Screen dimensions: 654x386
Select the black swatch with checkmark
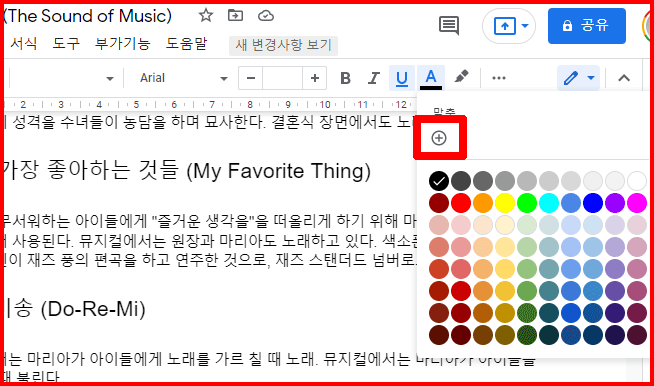point(439,181)
